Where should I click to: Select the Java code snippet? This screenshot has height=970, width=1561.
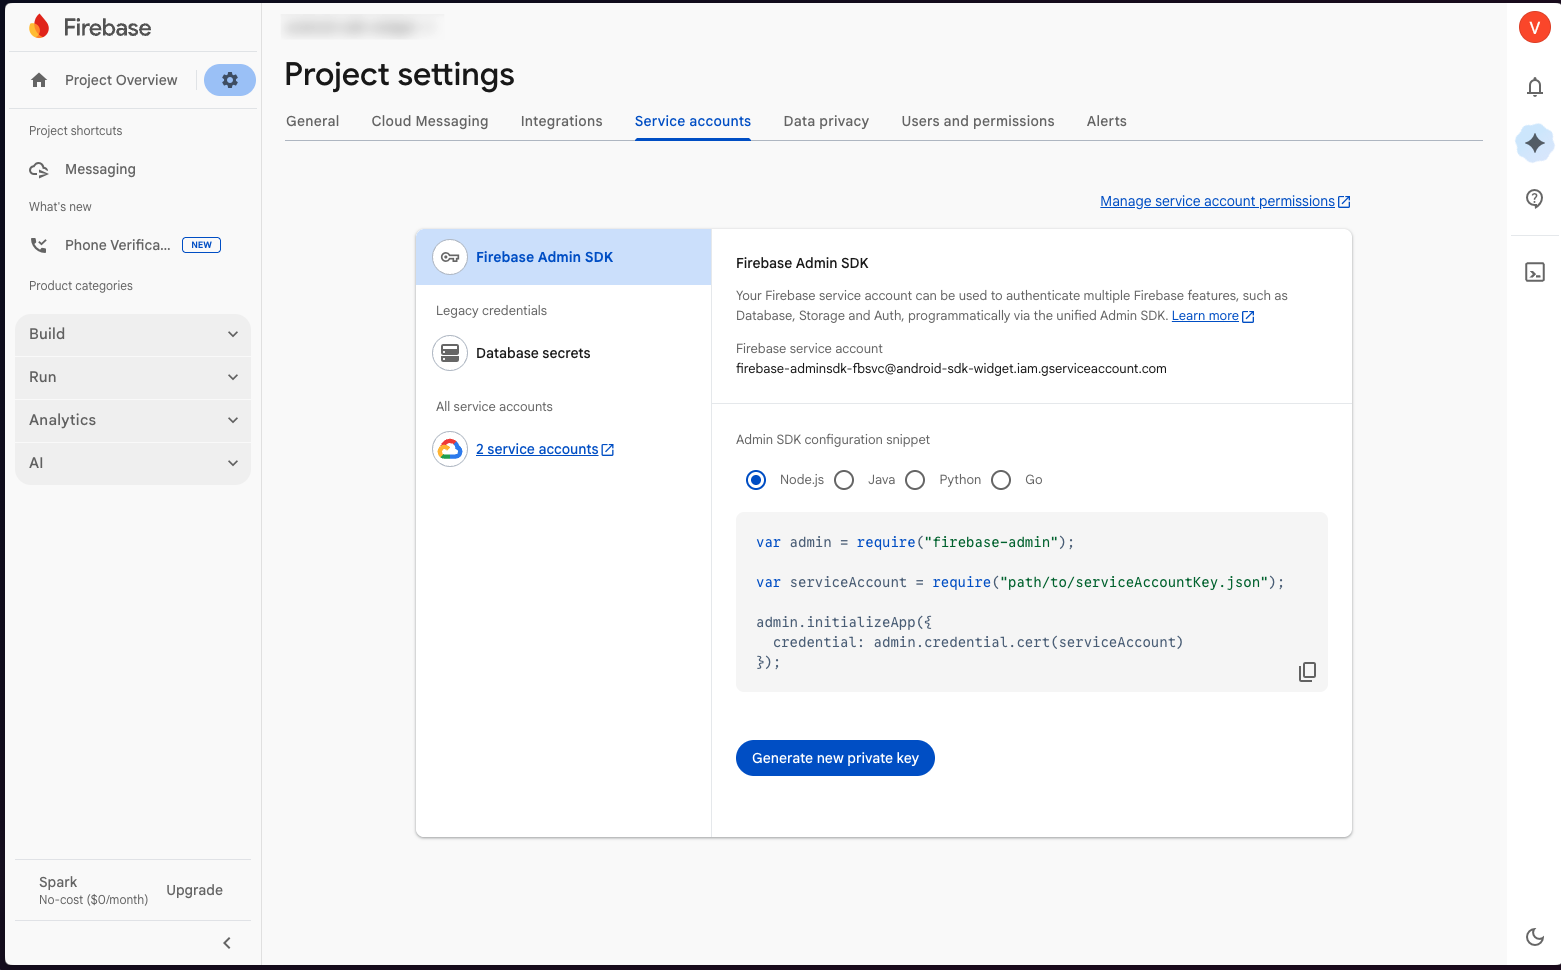coord(844,480)
